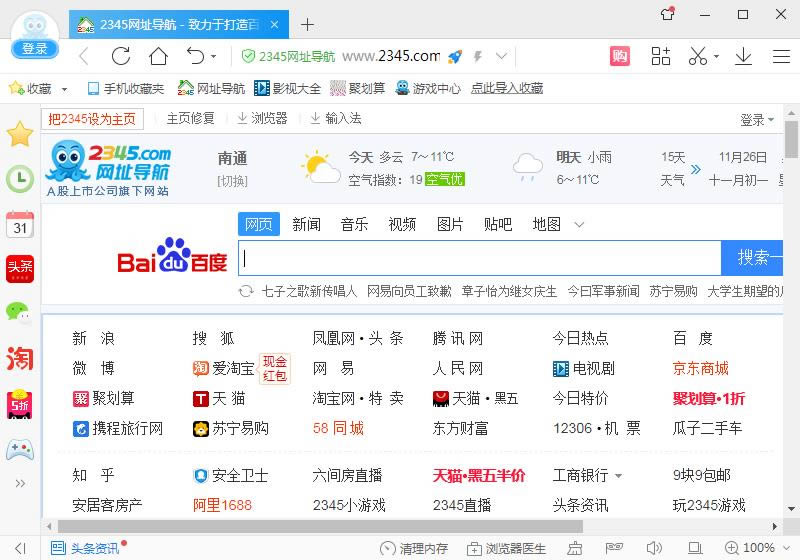This screenshot has height=560, width=800.
Task: Open 游戏中心 bookmark
Action: (x=428, y=89)
